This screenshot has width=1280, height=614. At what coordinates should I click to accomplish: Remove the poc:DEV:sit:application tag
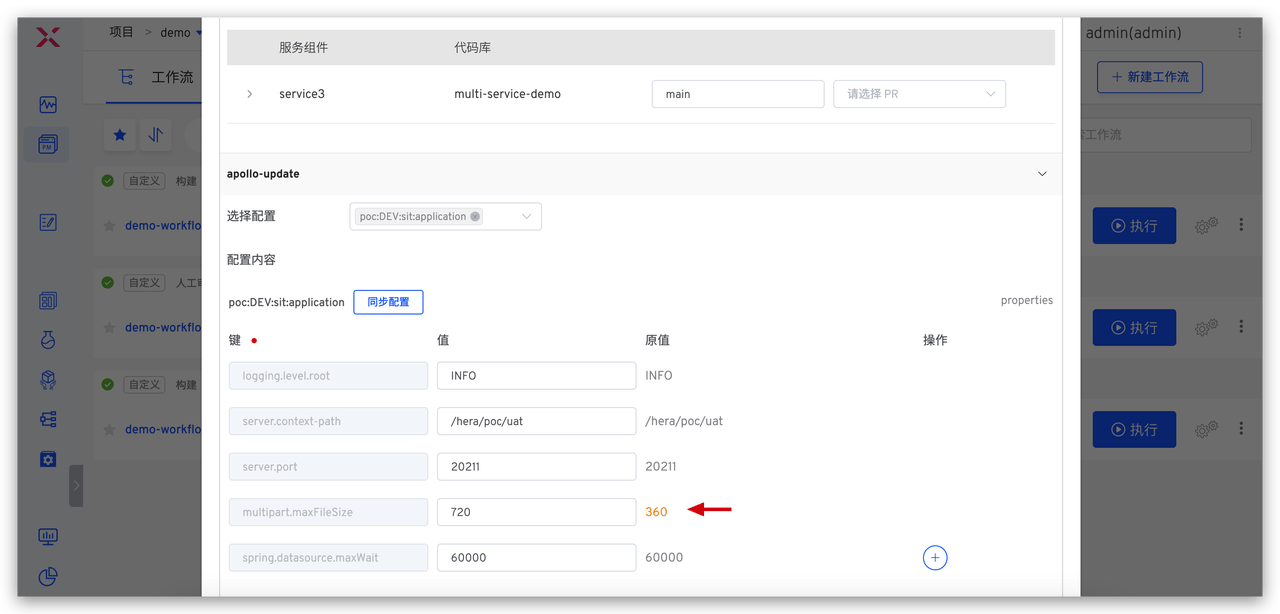(475, 216)
